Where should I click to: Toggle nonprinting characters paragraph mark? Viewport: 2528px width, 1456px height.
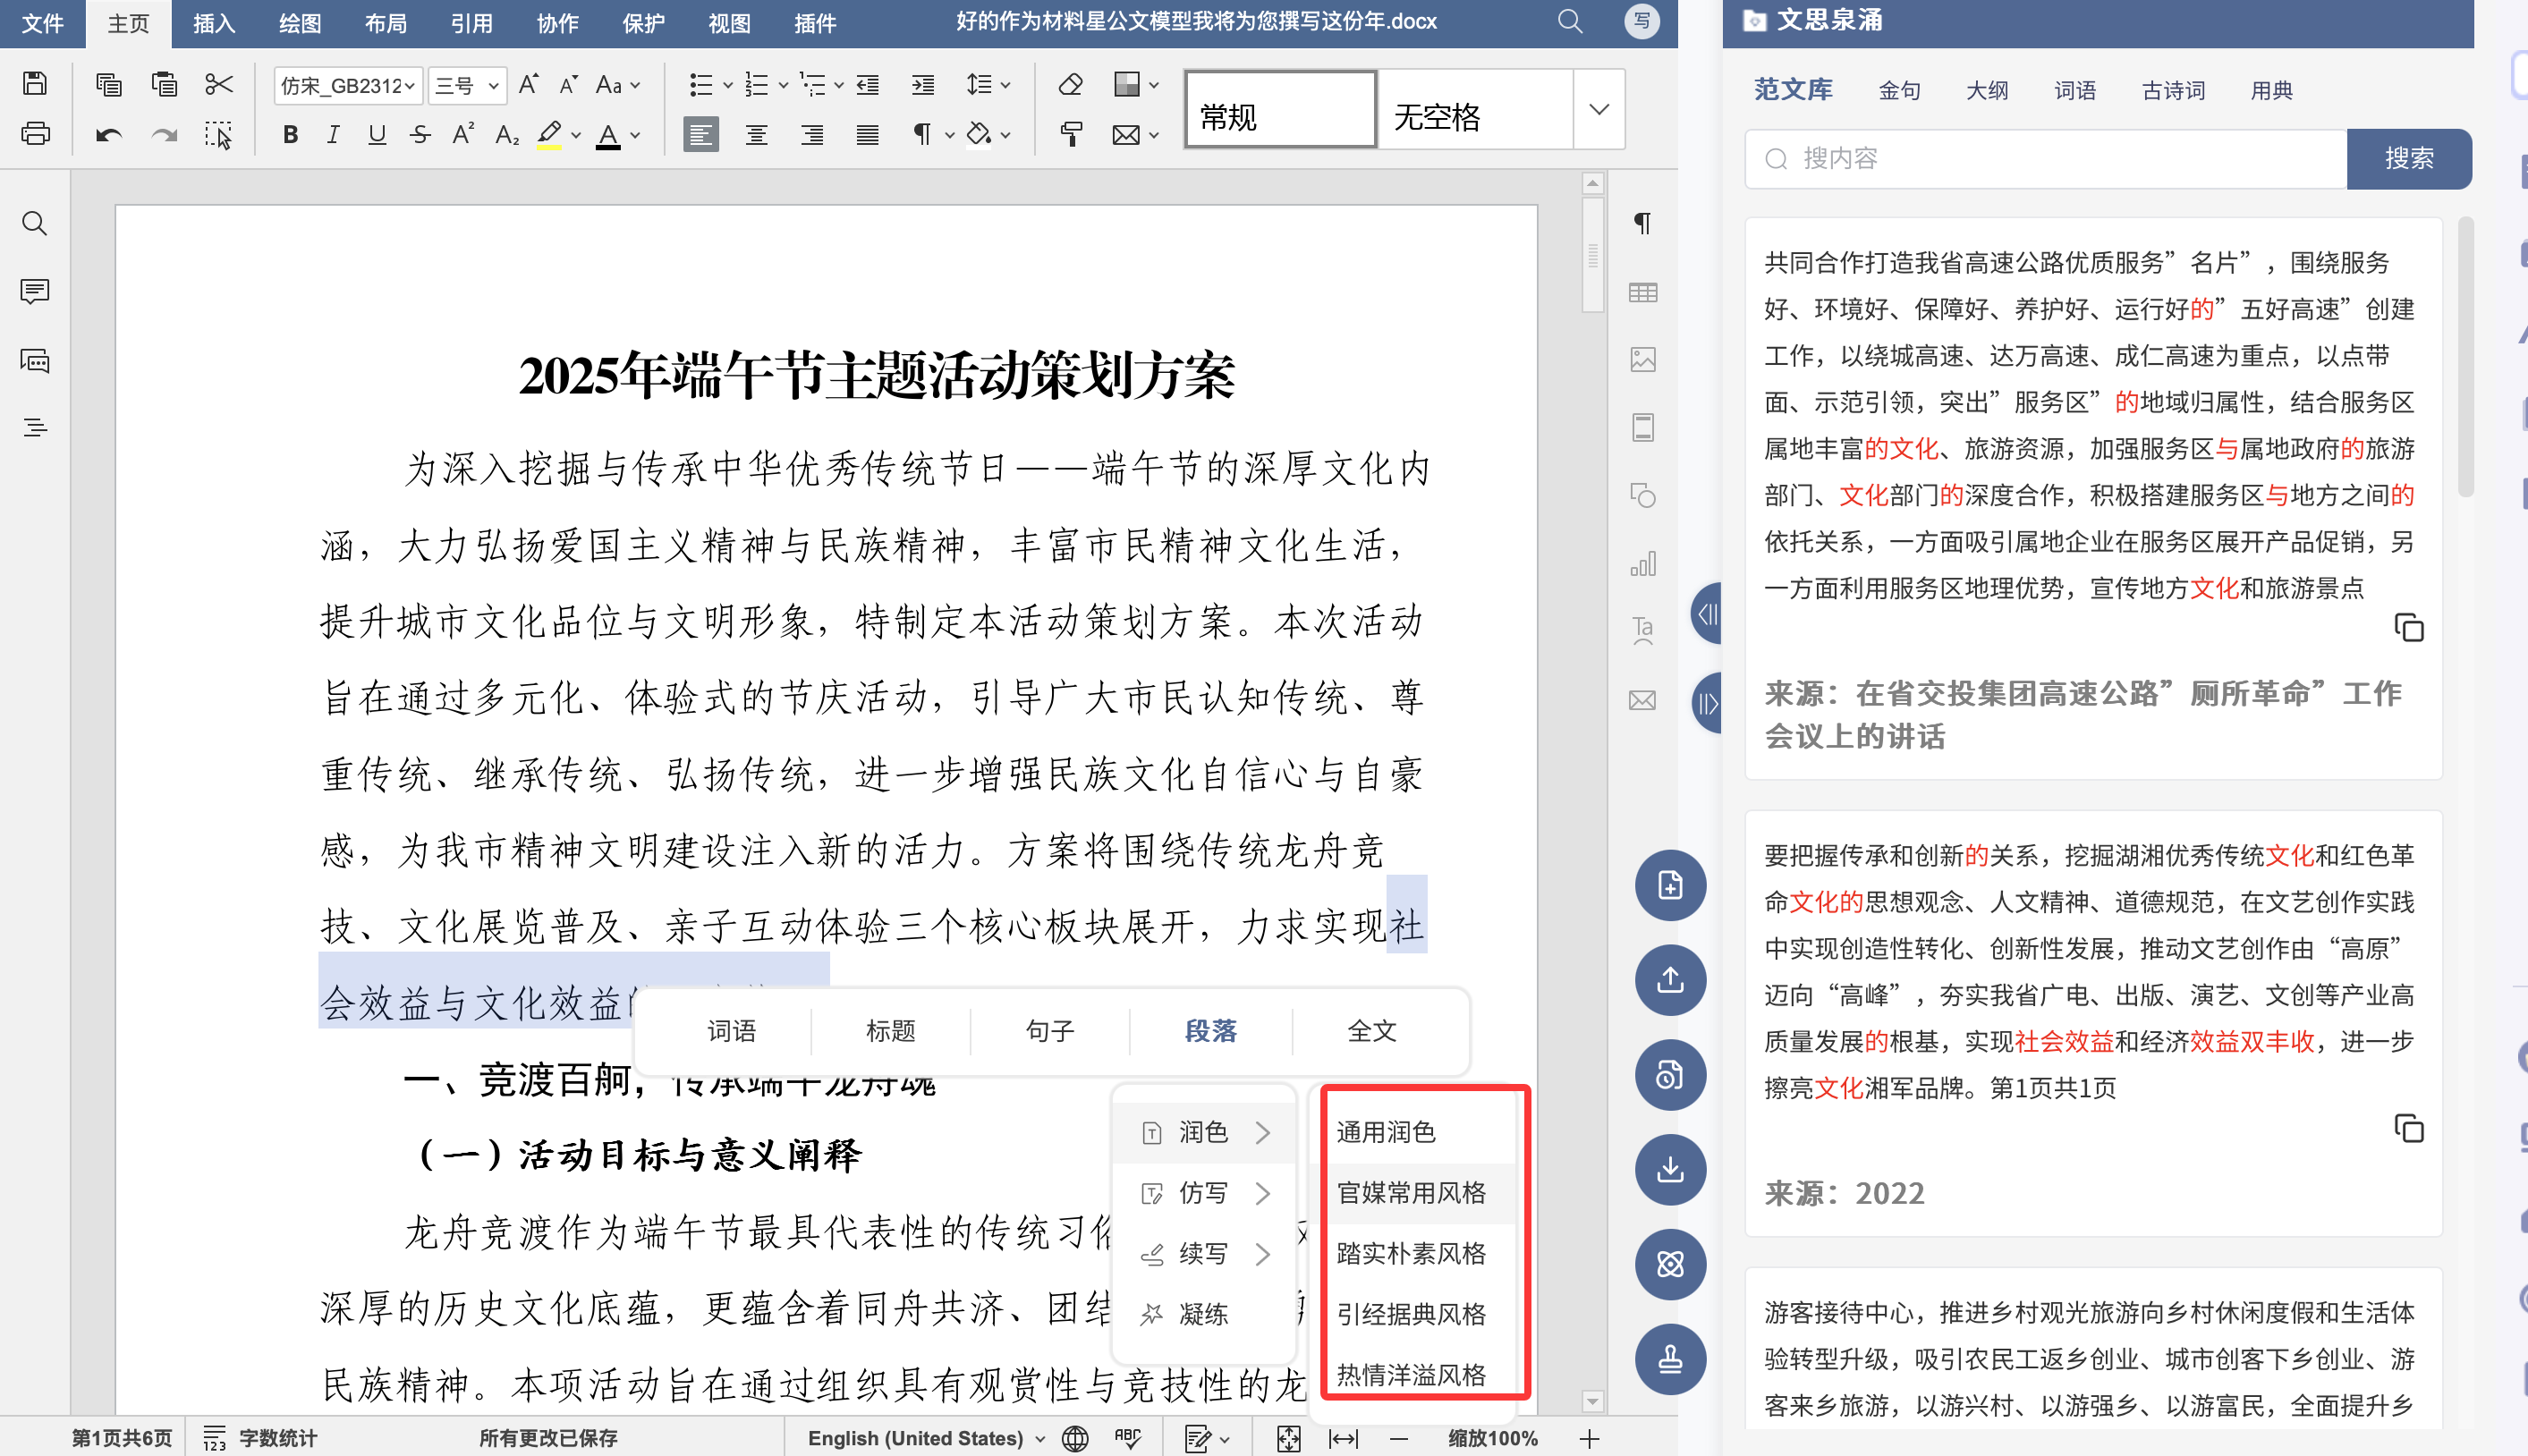tap(921, 134)
